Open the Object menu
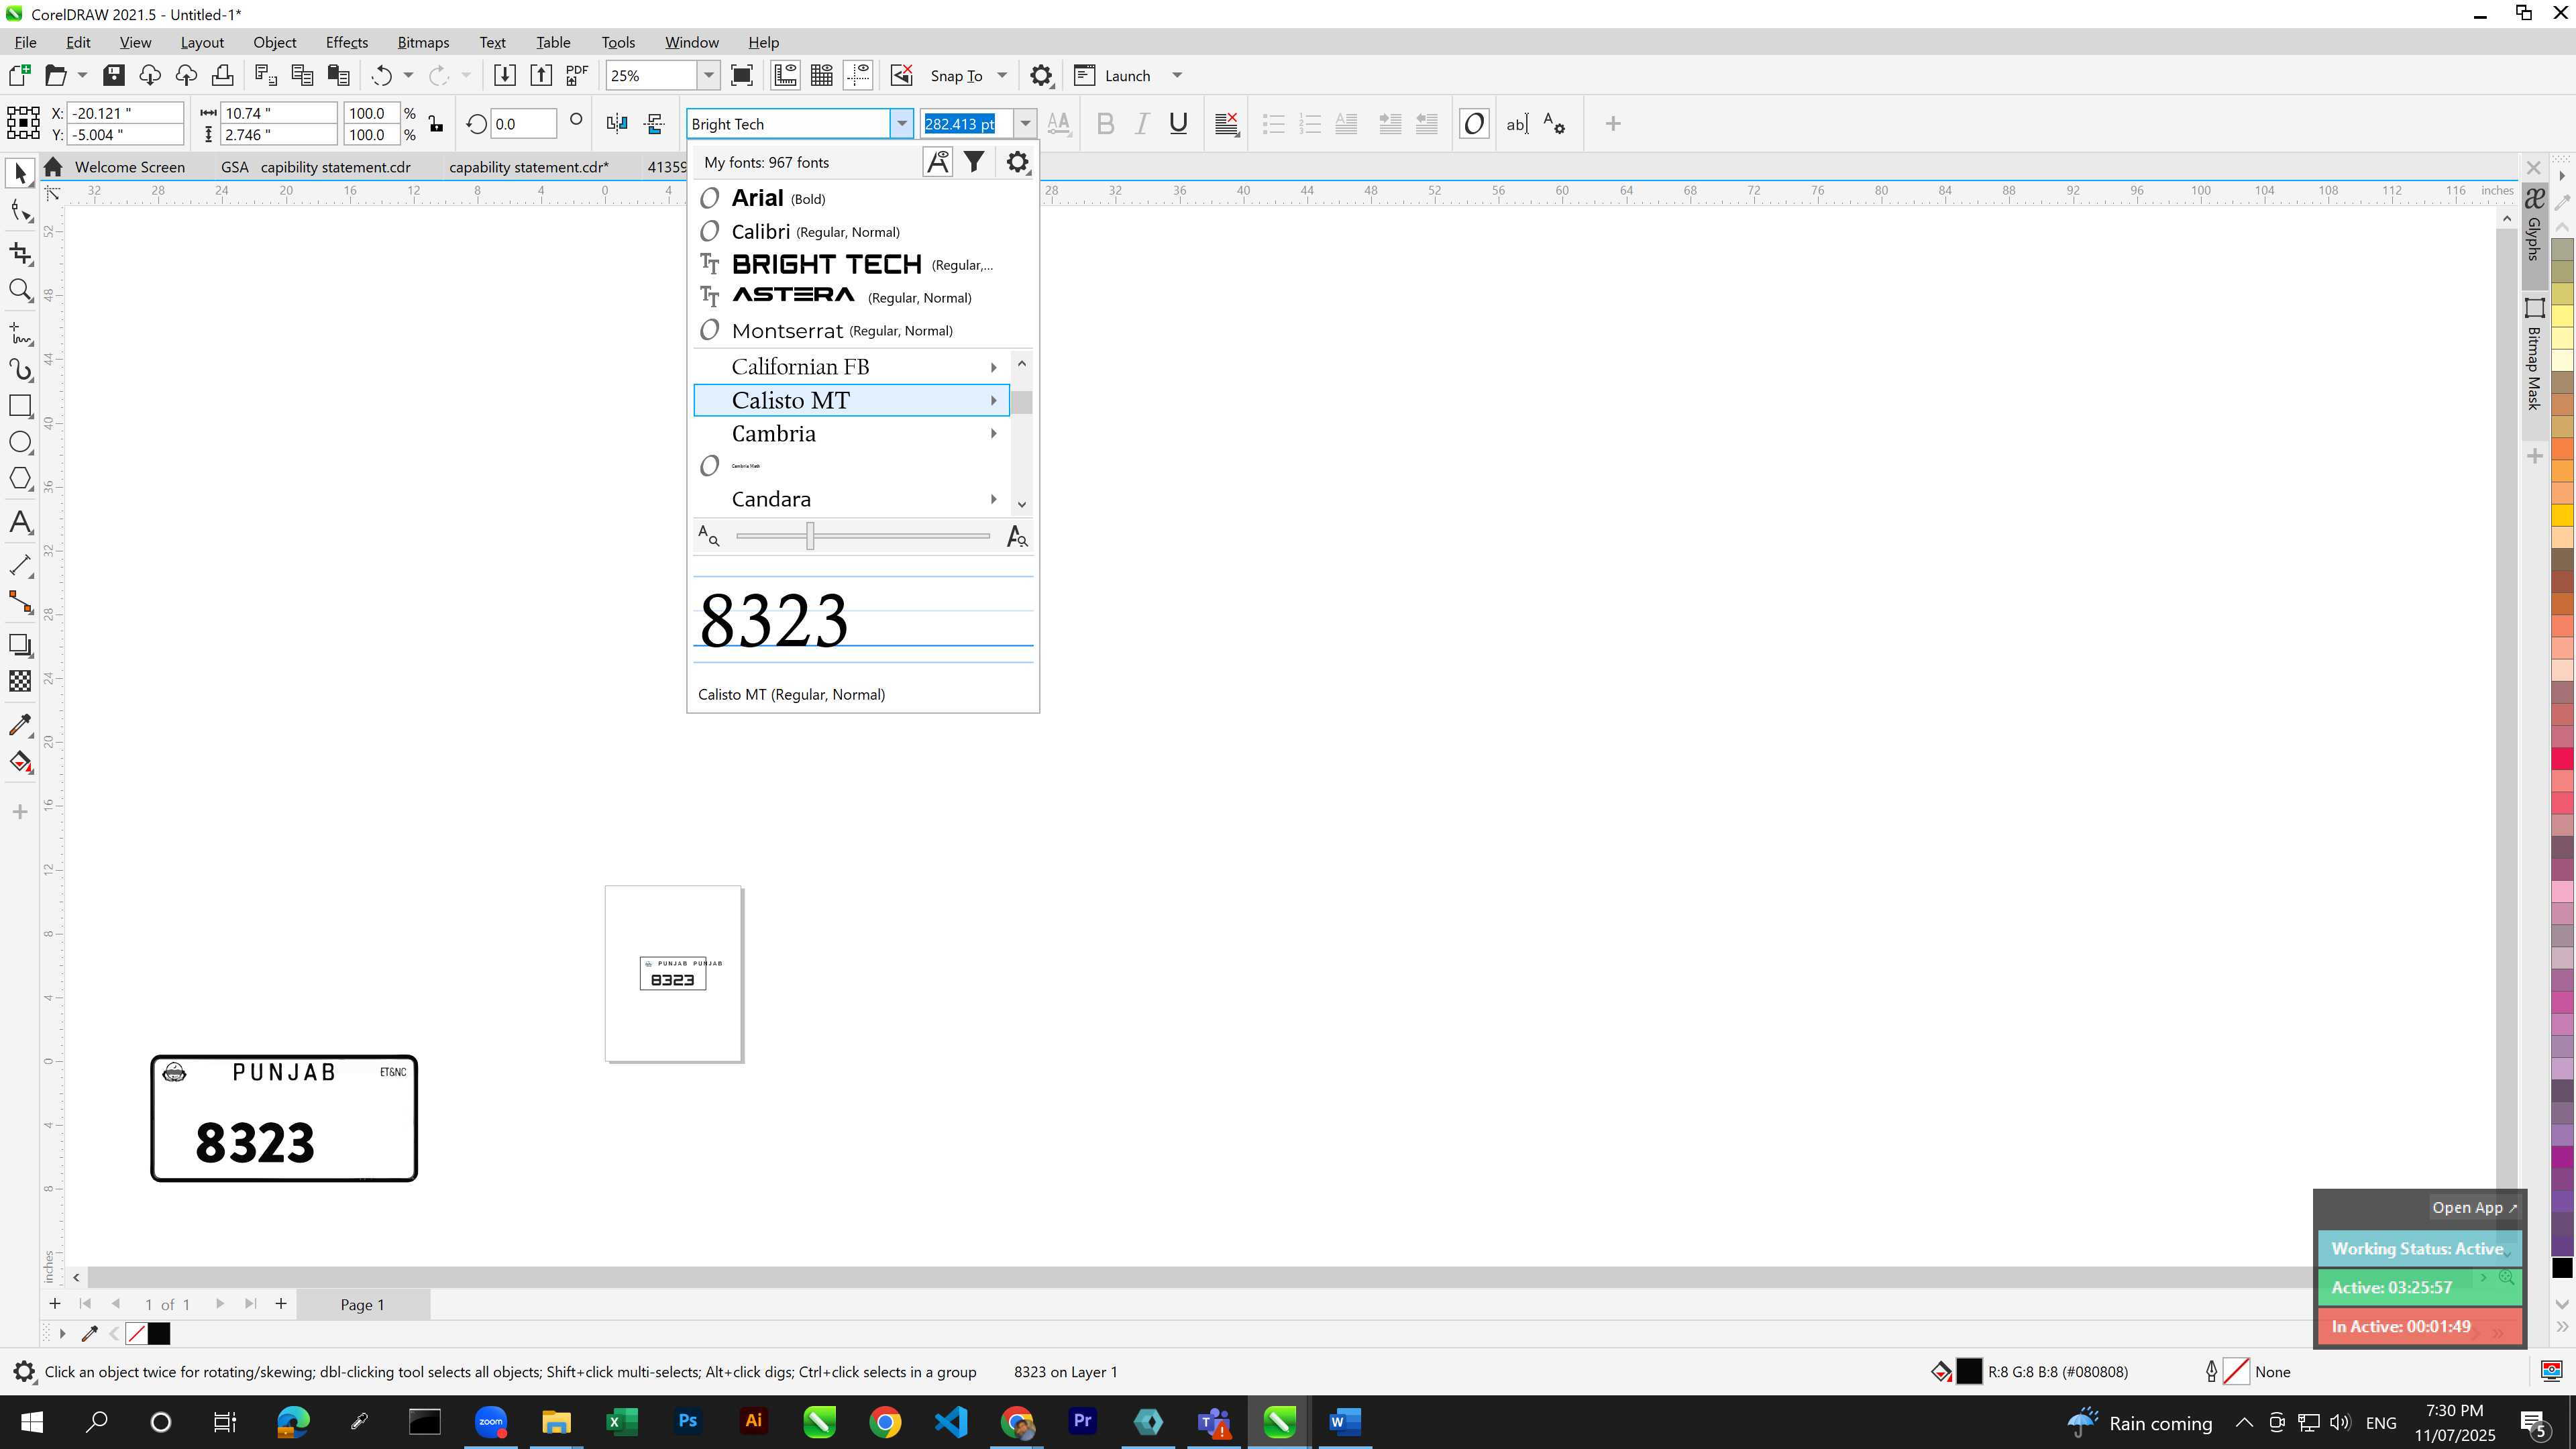 274,42
